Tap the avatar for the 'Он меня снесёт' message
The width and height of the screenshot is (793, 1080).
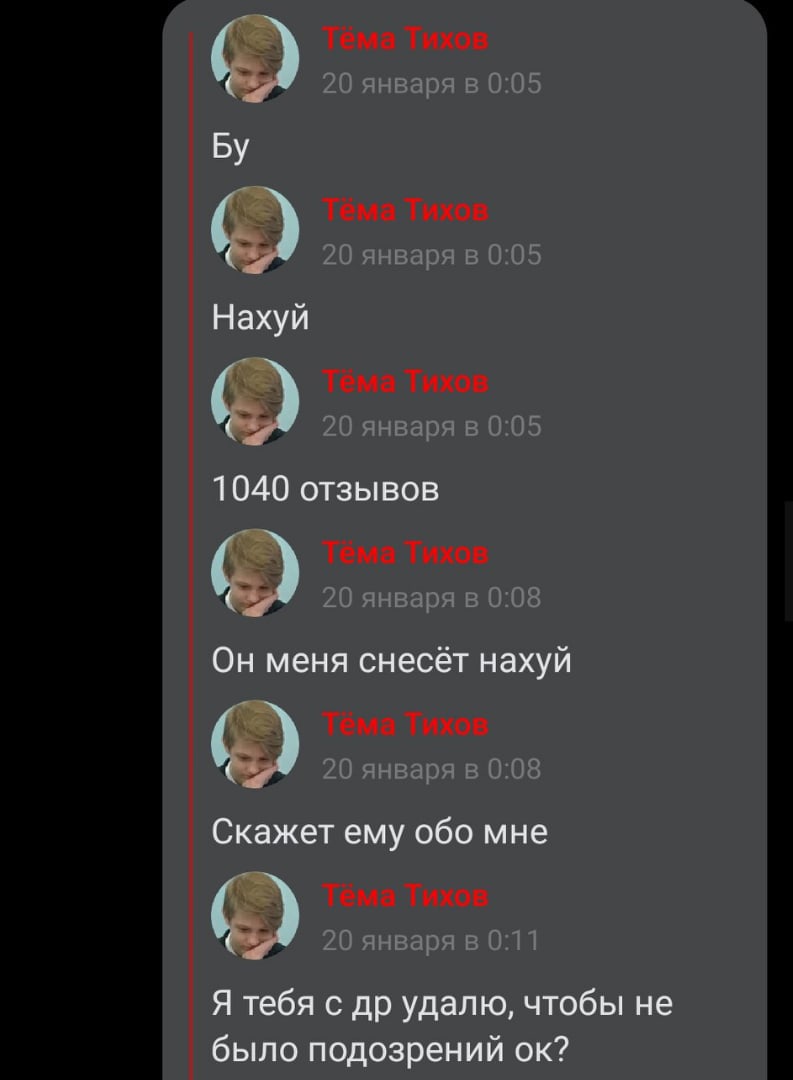point(255,573)
